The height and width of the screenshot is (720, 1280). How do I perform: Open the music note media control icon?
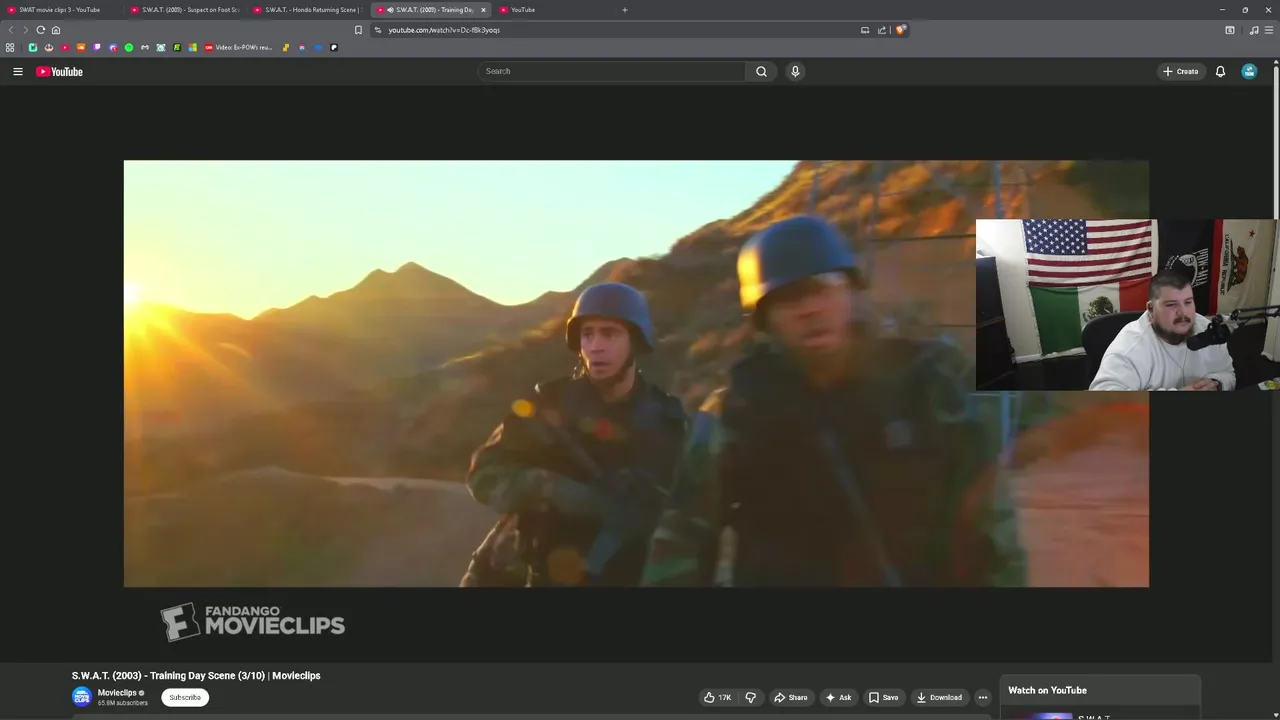[1254, 30]
